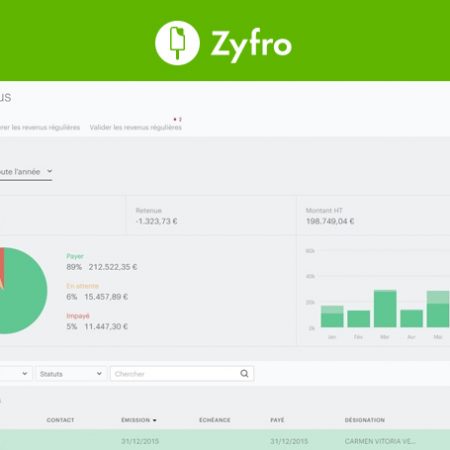Click the Montant HT value 198.749,04 €

pos(330,221)
